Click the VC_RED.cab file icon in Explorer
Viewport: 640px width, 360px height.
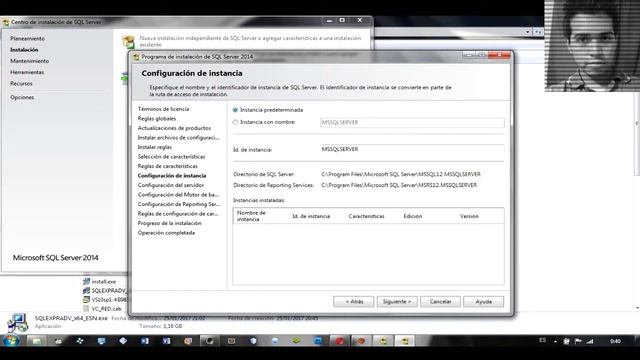pyautogui.click(x=86, y=309)
